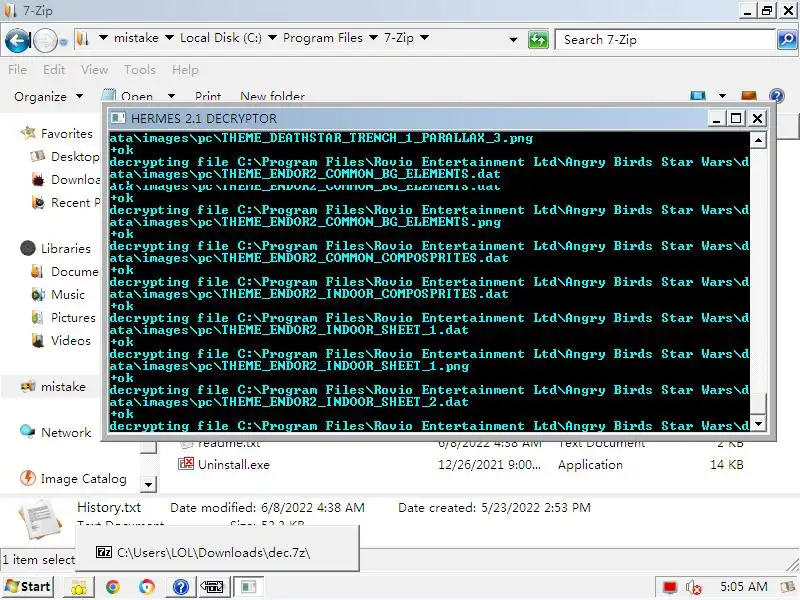Open Windows Explorer taskbar icon
The image size is (800, 600).
click(79, 587)
